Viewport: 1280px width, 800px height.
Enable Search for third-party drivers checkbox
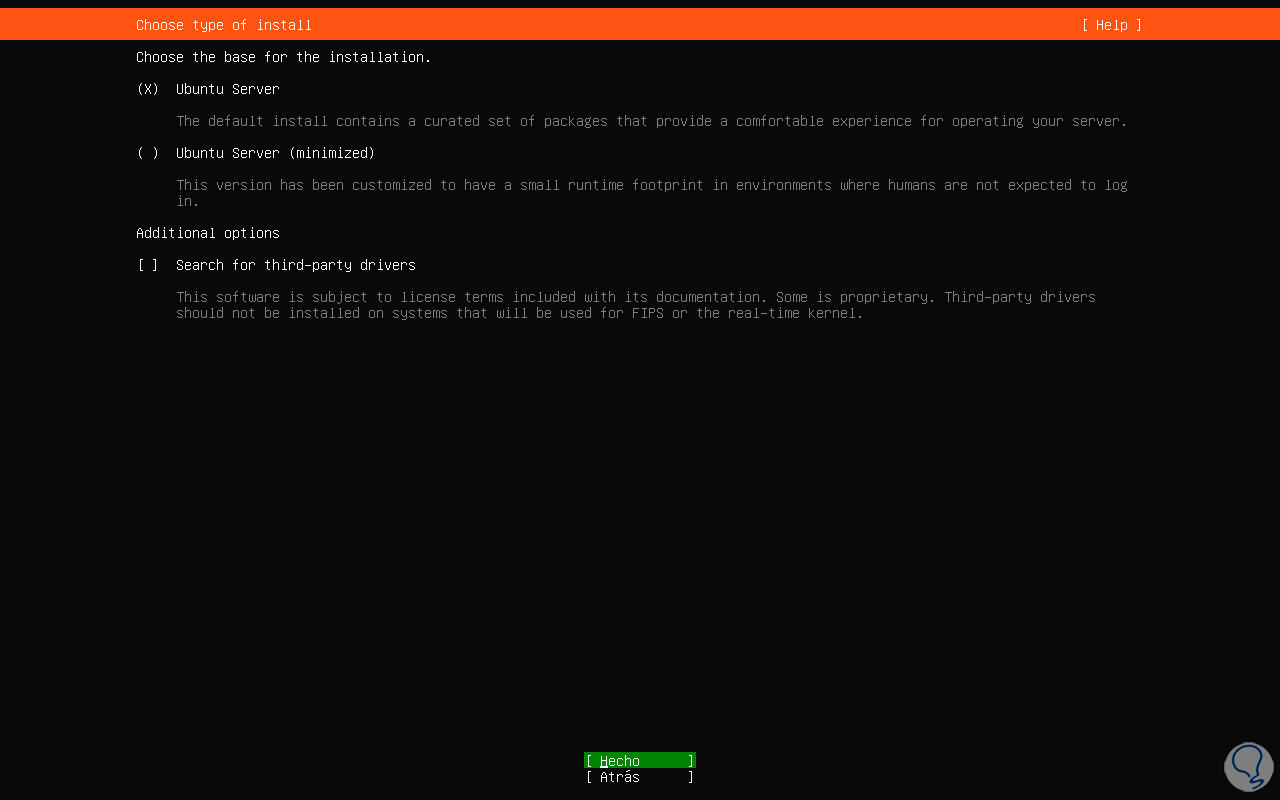pos(148,265)
